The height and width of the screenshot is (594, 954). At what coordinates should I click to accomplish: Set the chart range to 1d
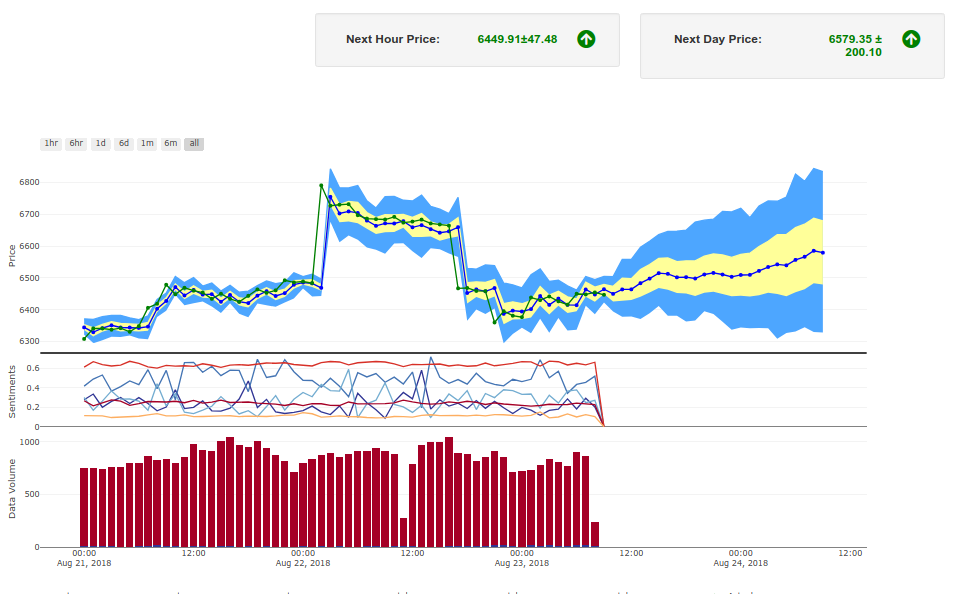tap(100, 143)
